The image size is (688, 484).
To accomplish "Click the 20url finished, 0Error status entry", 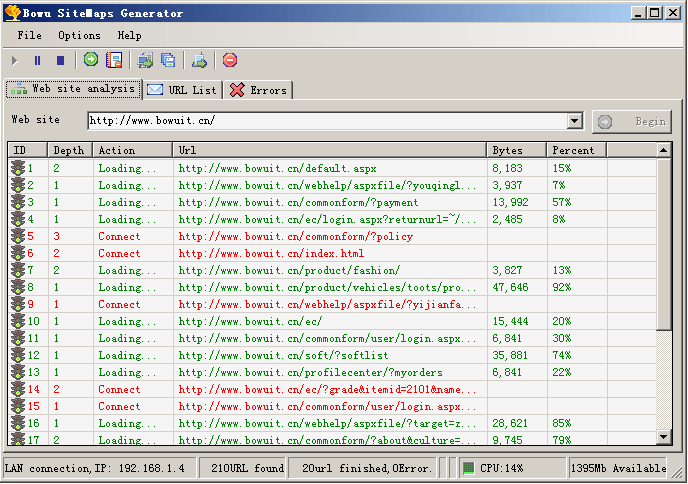I will click(362, 468).
